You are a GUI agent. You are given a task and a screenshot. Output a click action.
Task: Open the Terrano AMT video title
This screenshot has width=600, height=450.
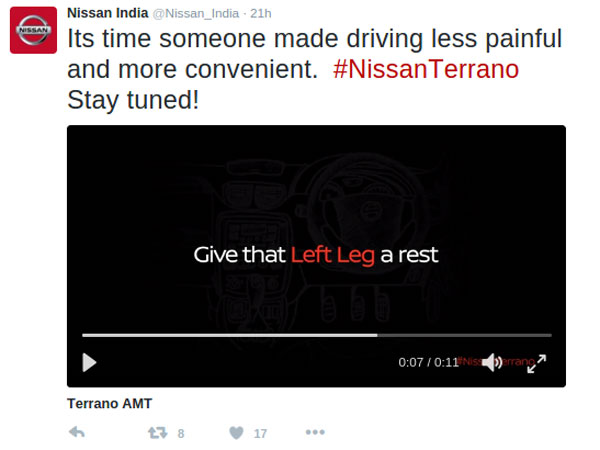[x=109, y=403]
